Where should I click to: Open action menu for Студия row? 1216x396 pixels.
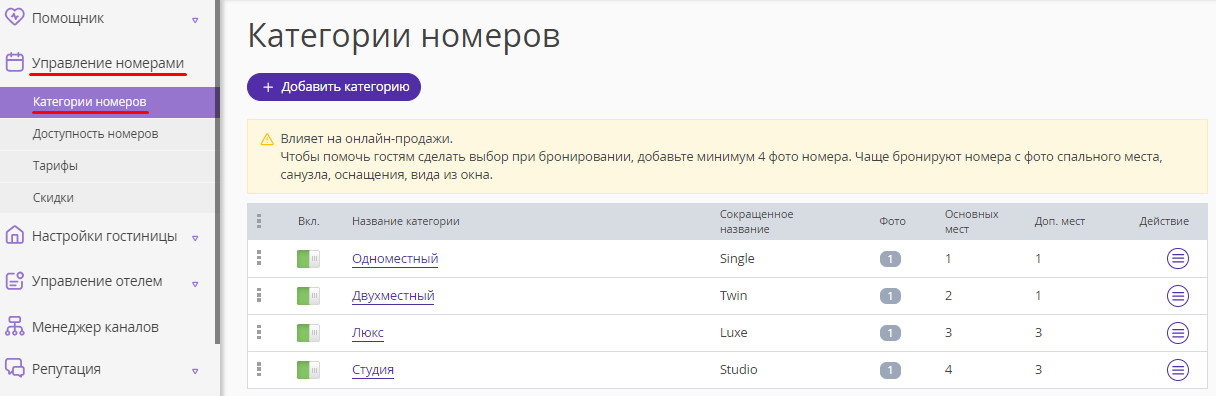coord(1178,370)
